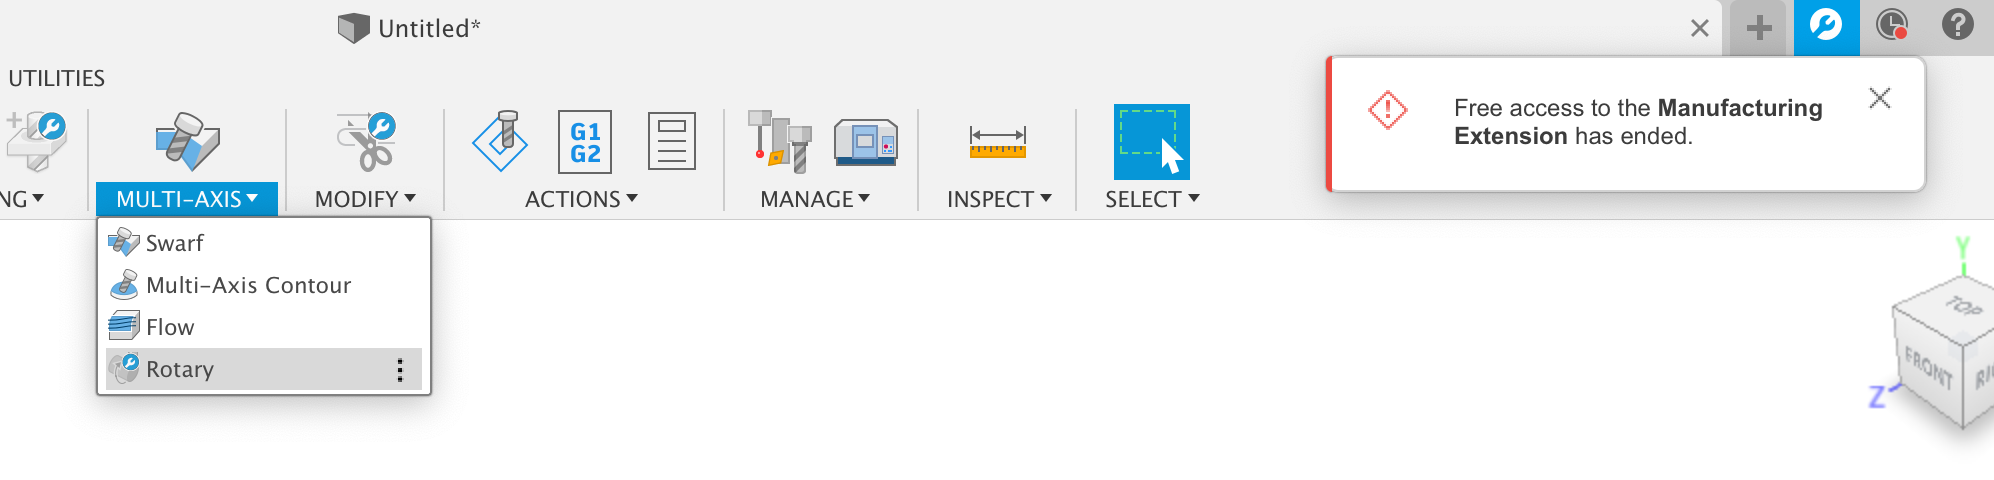The height and width of the screenshot is (480, 1994).
Task: Open the Tool Library icon
Action: (x=779, y=141)
